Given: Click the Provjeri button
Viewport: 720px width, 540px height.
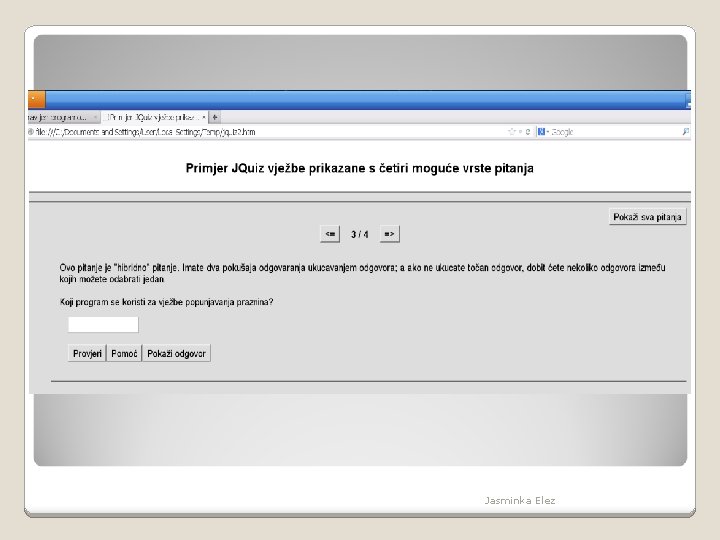Looking at the screenshot, I should click(x=87, y=353).
